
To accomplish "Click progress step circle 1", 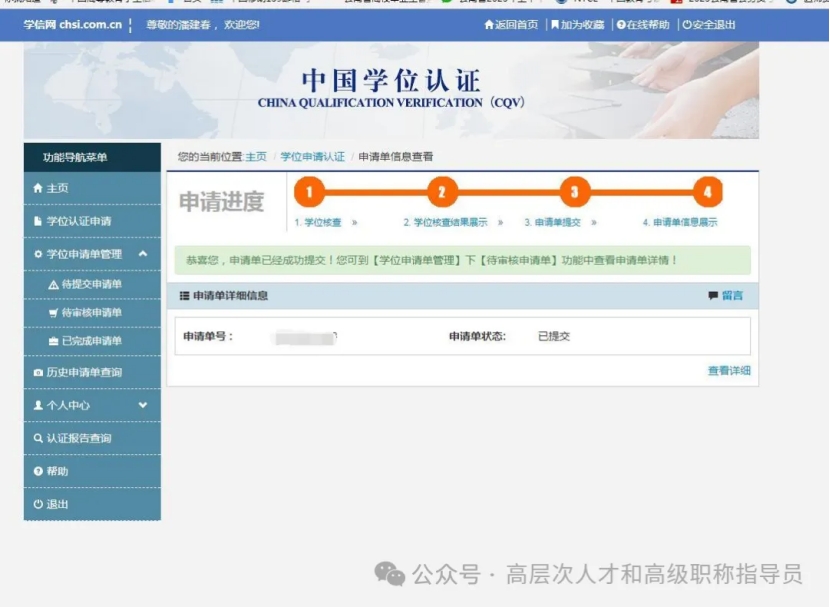I will pos(309,192).
